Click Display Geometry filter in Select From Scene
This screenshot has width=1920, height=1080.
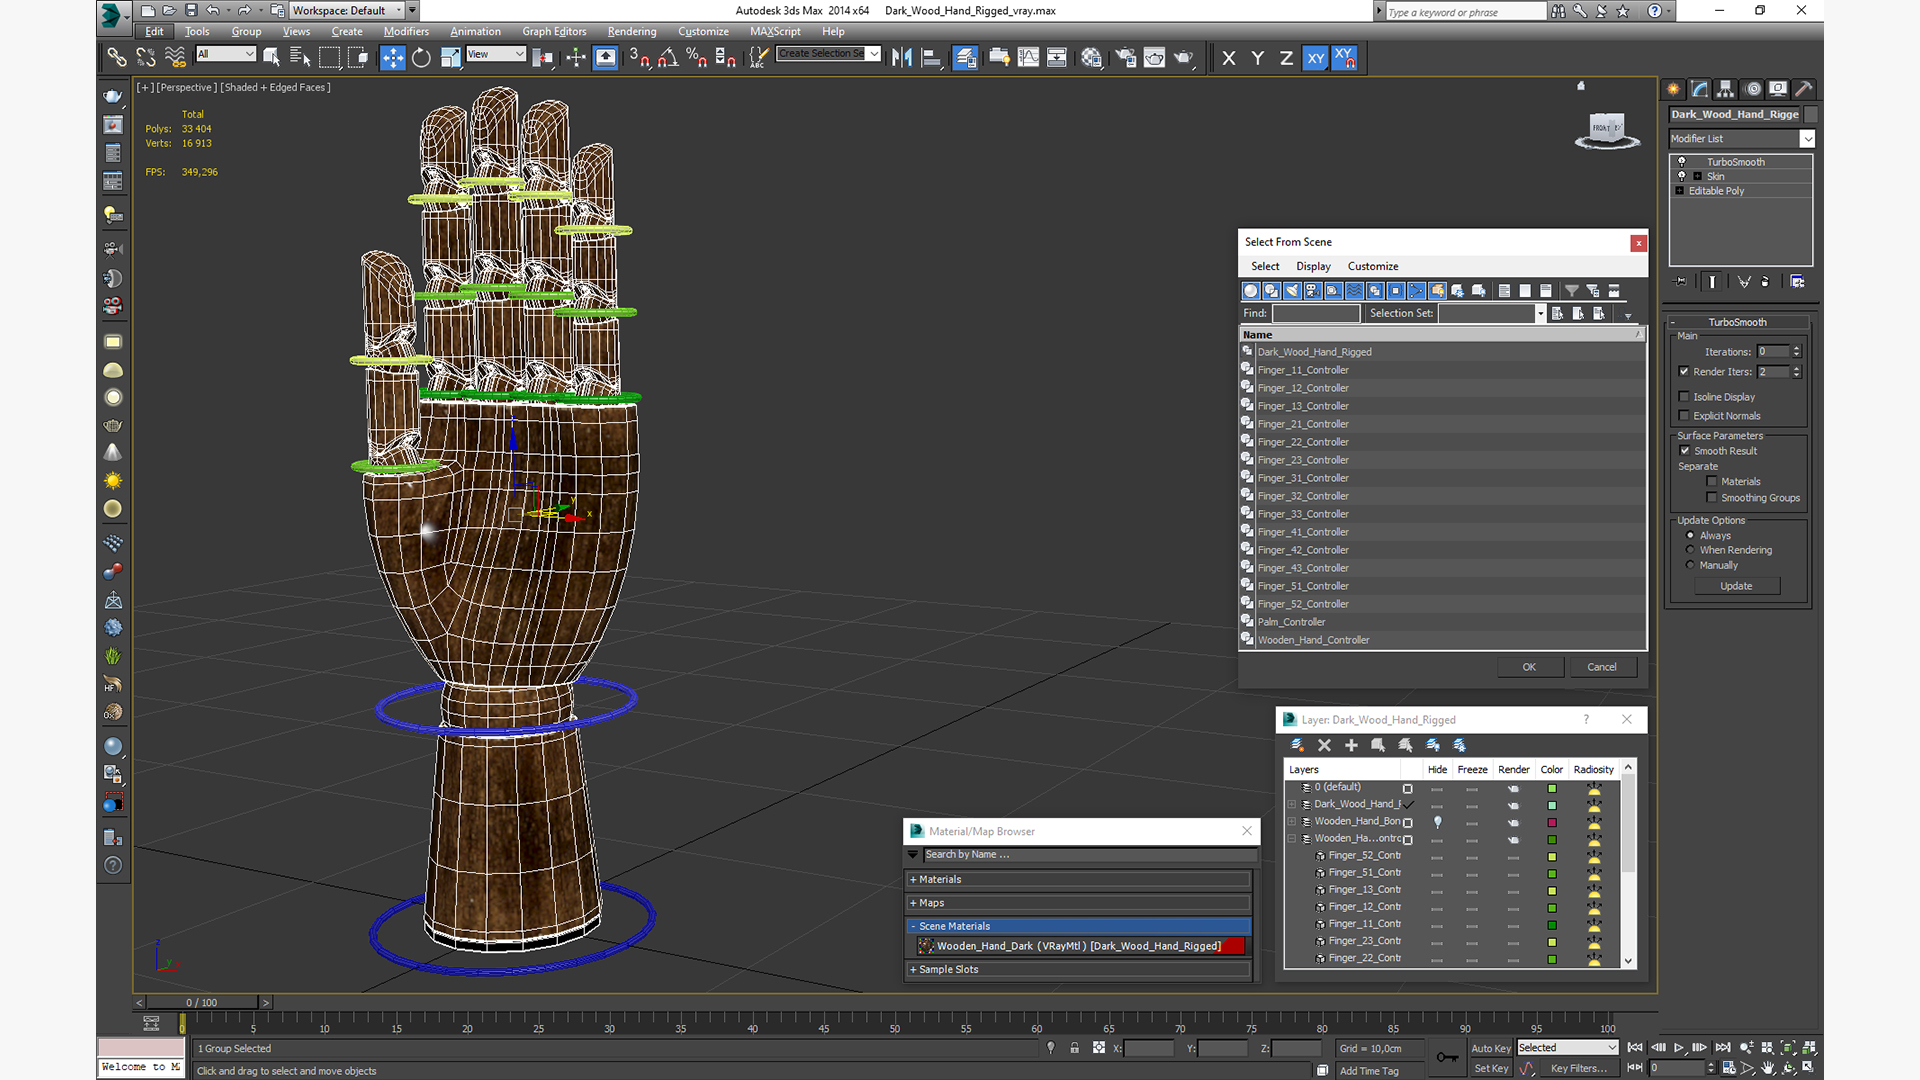pyautogui.click(x=1250, y=291)
